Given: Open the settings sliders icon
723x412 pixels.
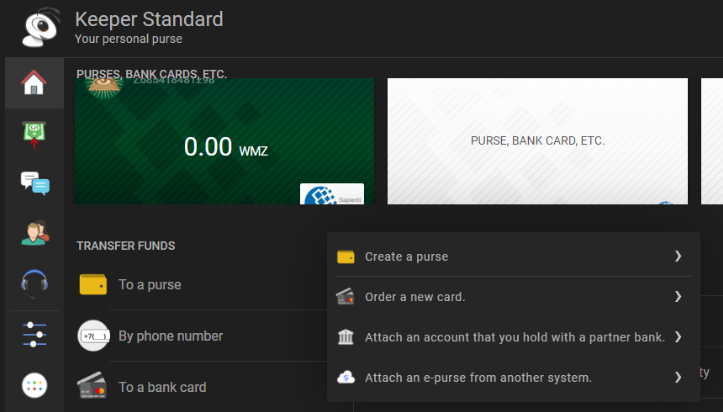Looking at the screenshot, I should [34, 334].
